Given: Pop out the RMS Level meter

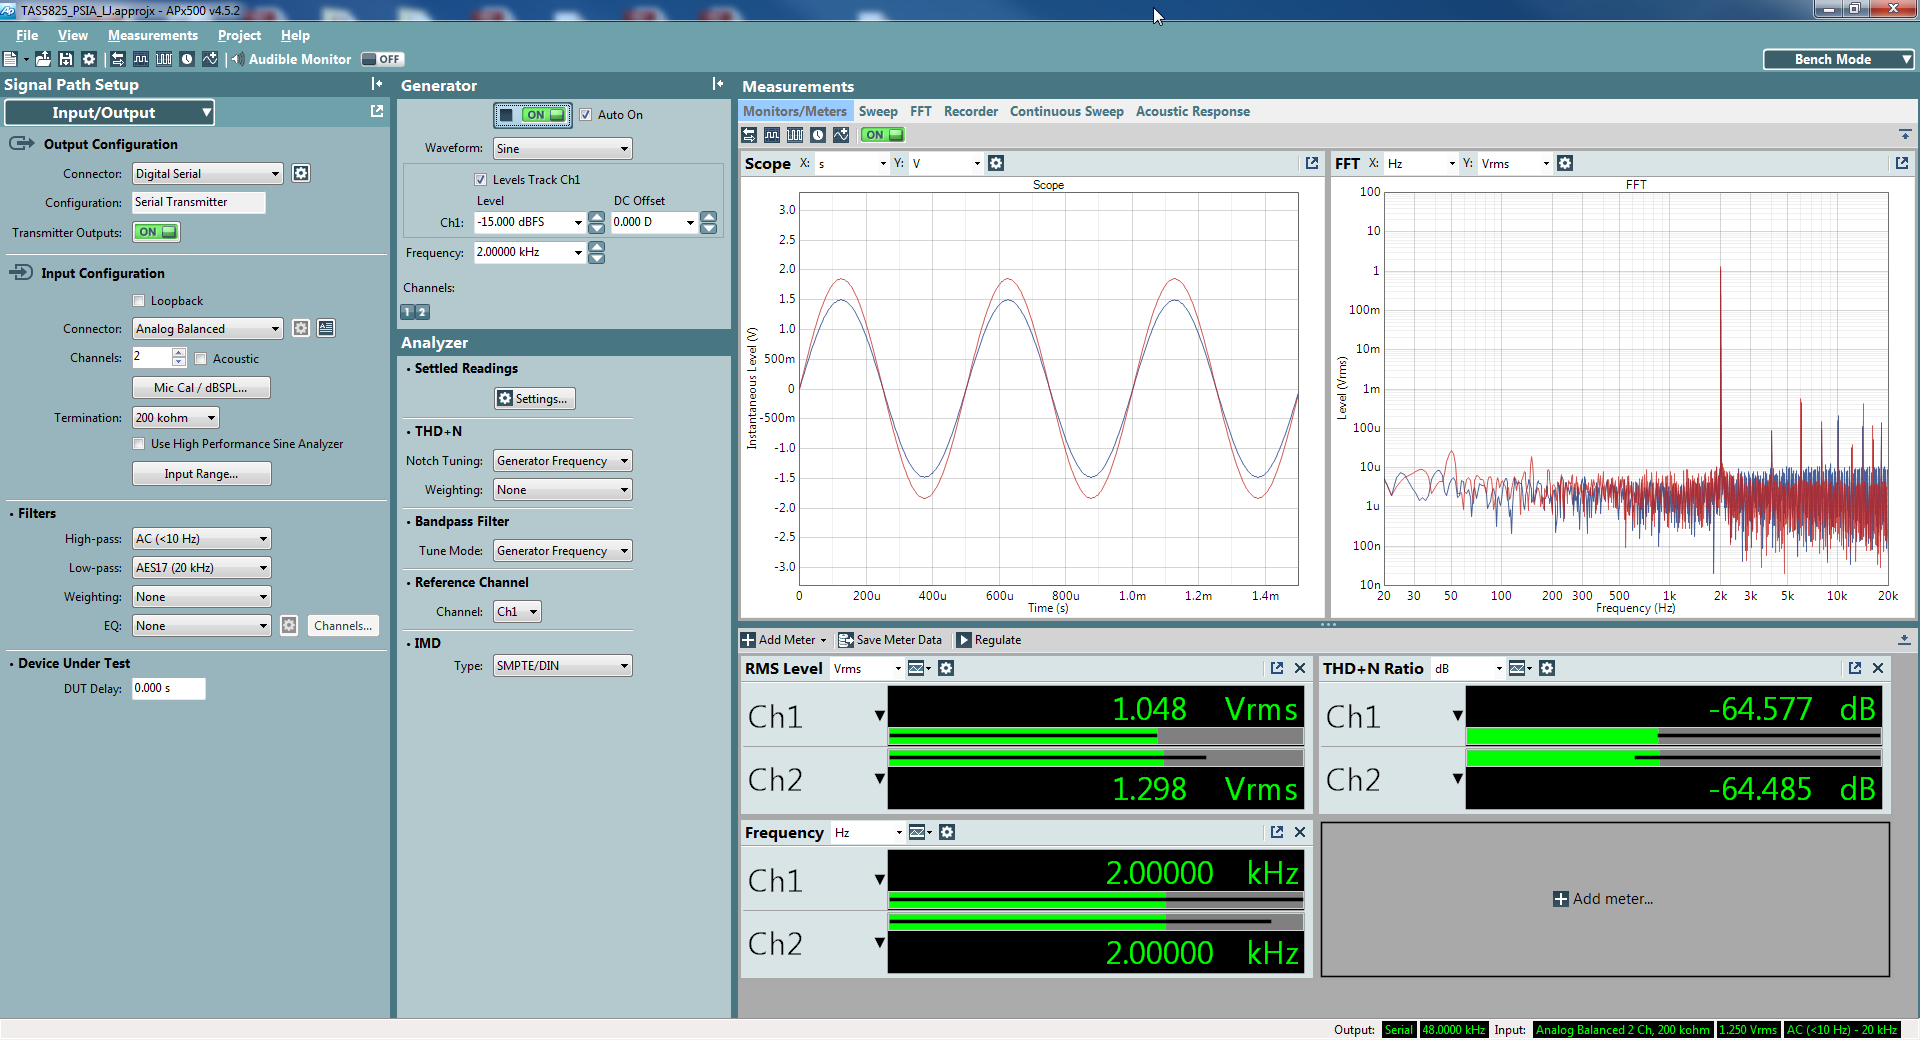Looking at the screenshot, I should tap(1277, 668).
